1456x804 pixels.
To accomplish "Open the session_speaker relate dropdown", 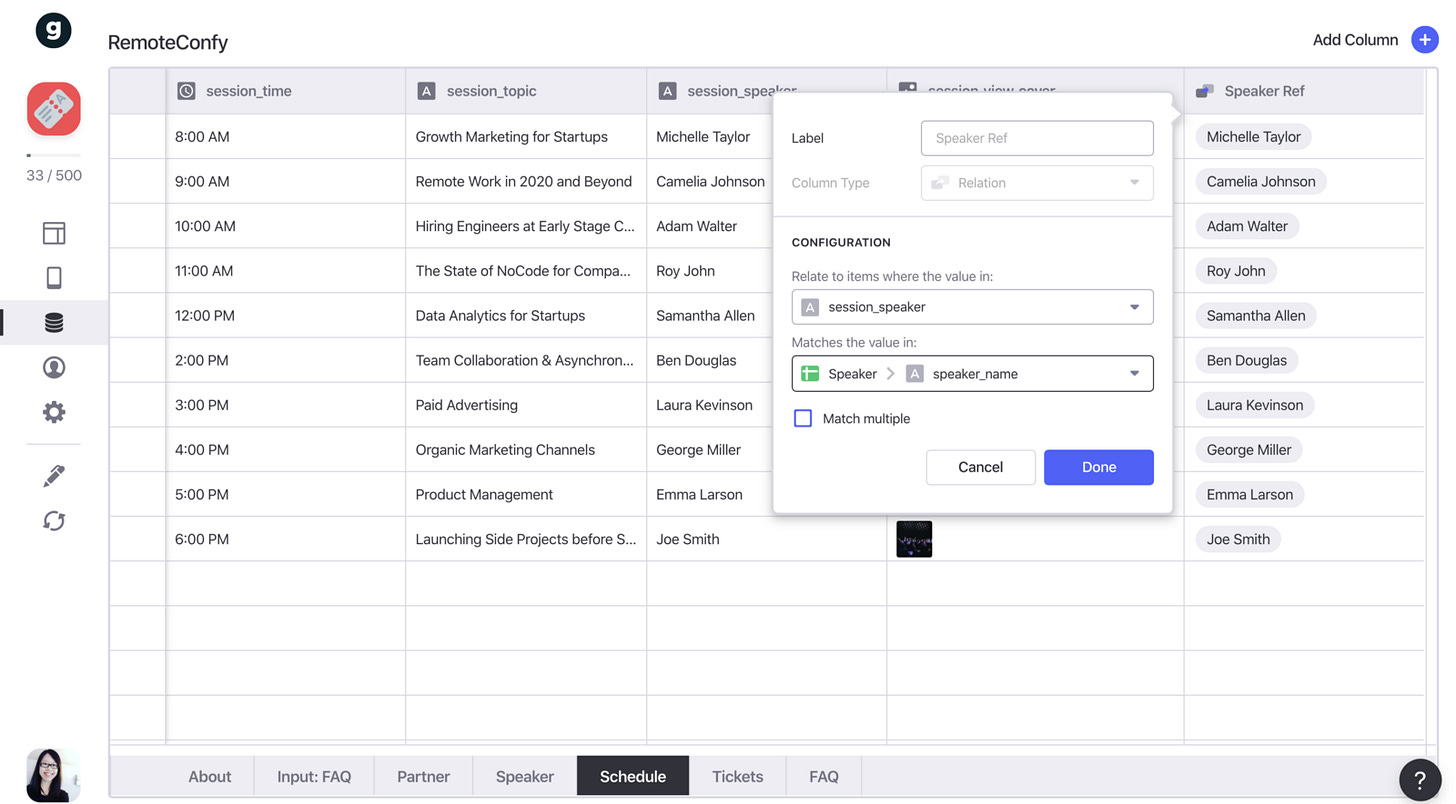I will (972, 307).
